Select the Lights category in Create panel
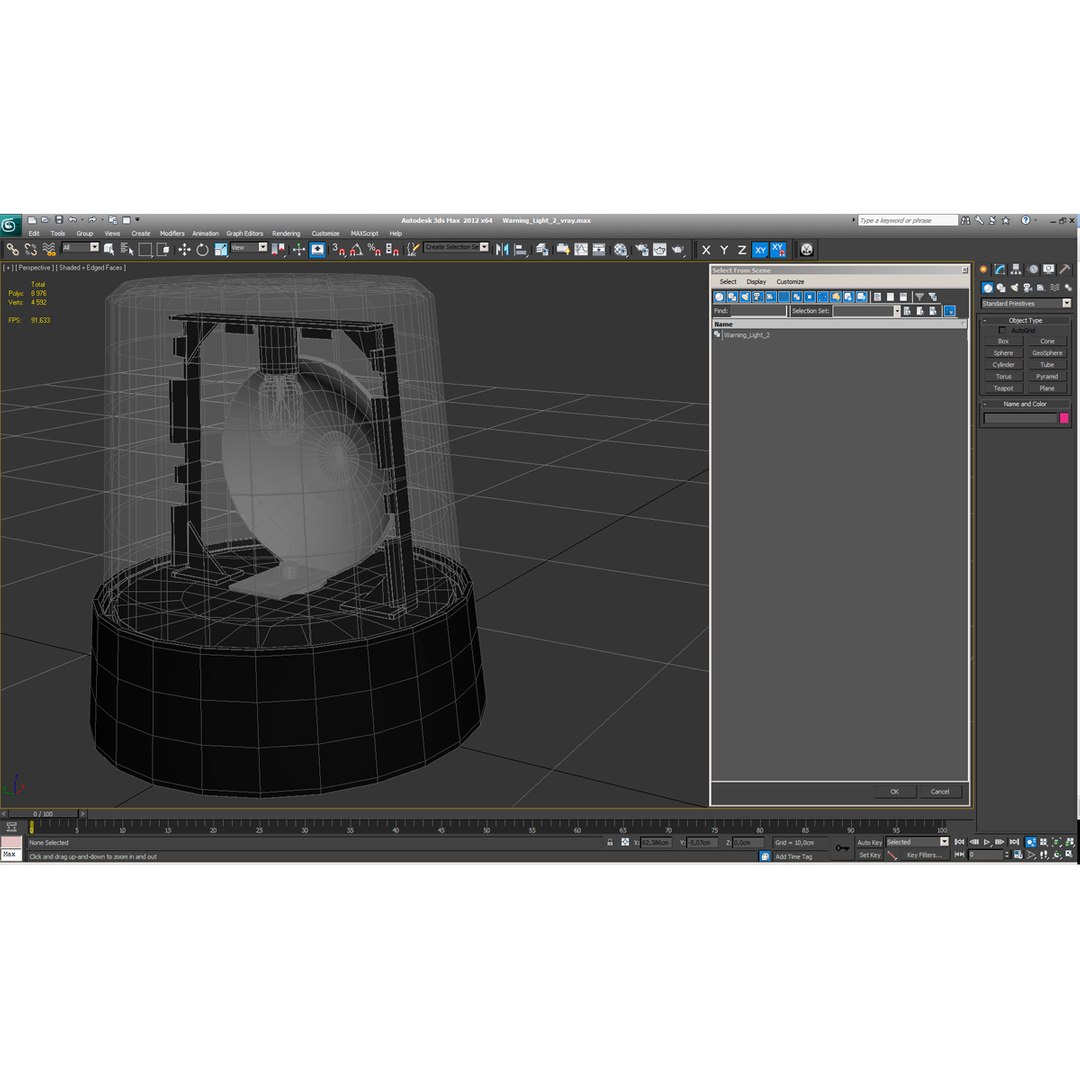The width and height of the screenshot is (1080, 1080). pyautogui.click(x=1014, y=288)
